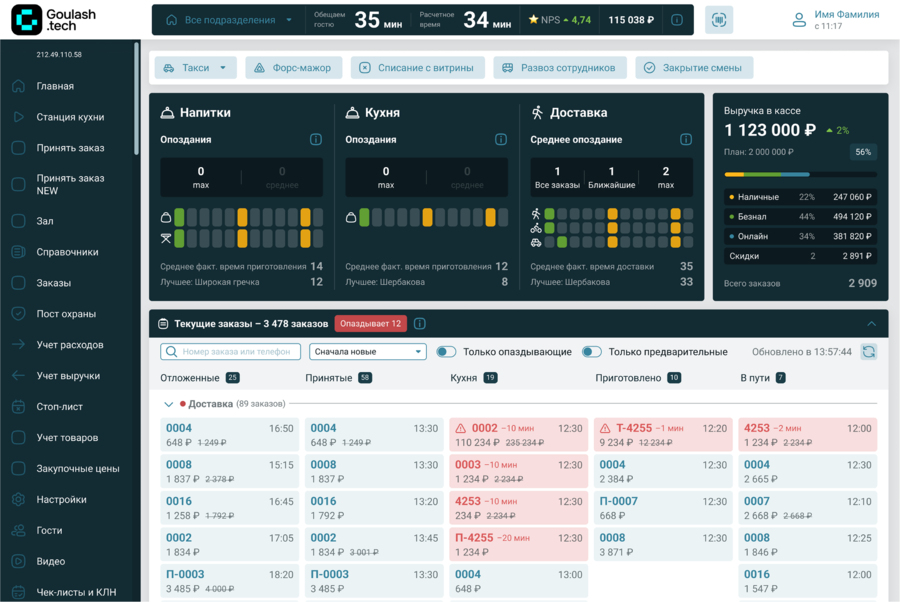Viewport: 900px width, 602px height.
Task: Open the Сначала новые sort dropdown
Action: (x=368, y=352)
